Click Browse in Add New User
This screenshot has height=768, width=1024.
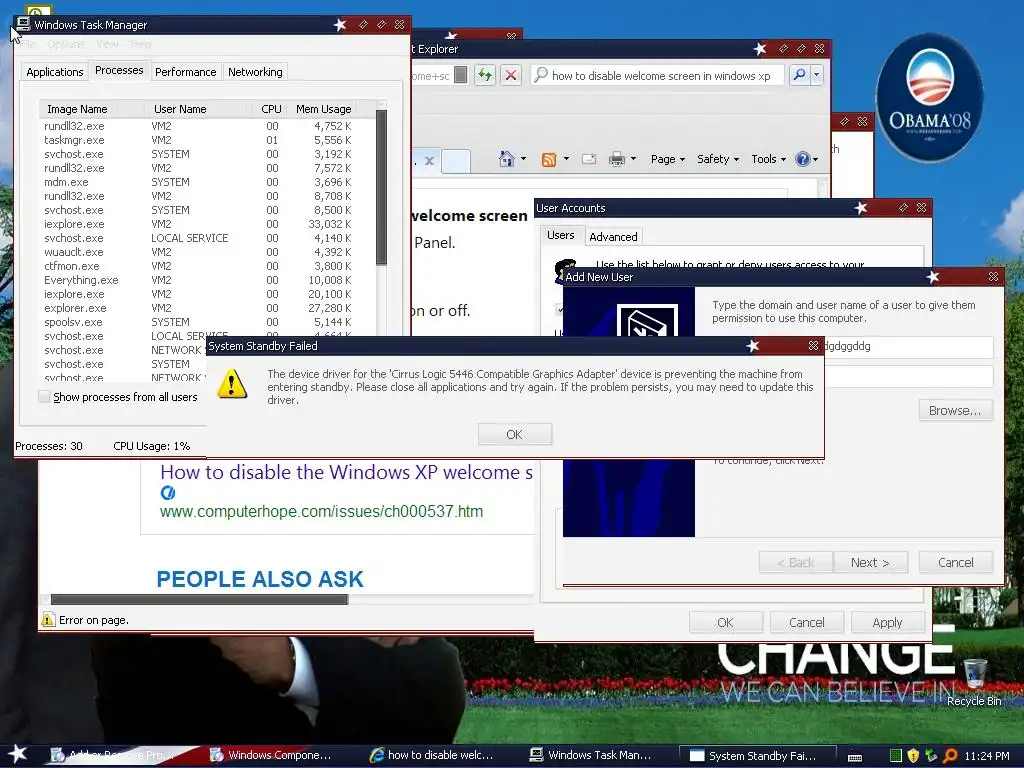pyautogui.click(x=955, y=410)
